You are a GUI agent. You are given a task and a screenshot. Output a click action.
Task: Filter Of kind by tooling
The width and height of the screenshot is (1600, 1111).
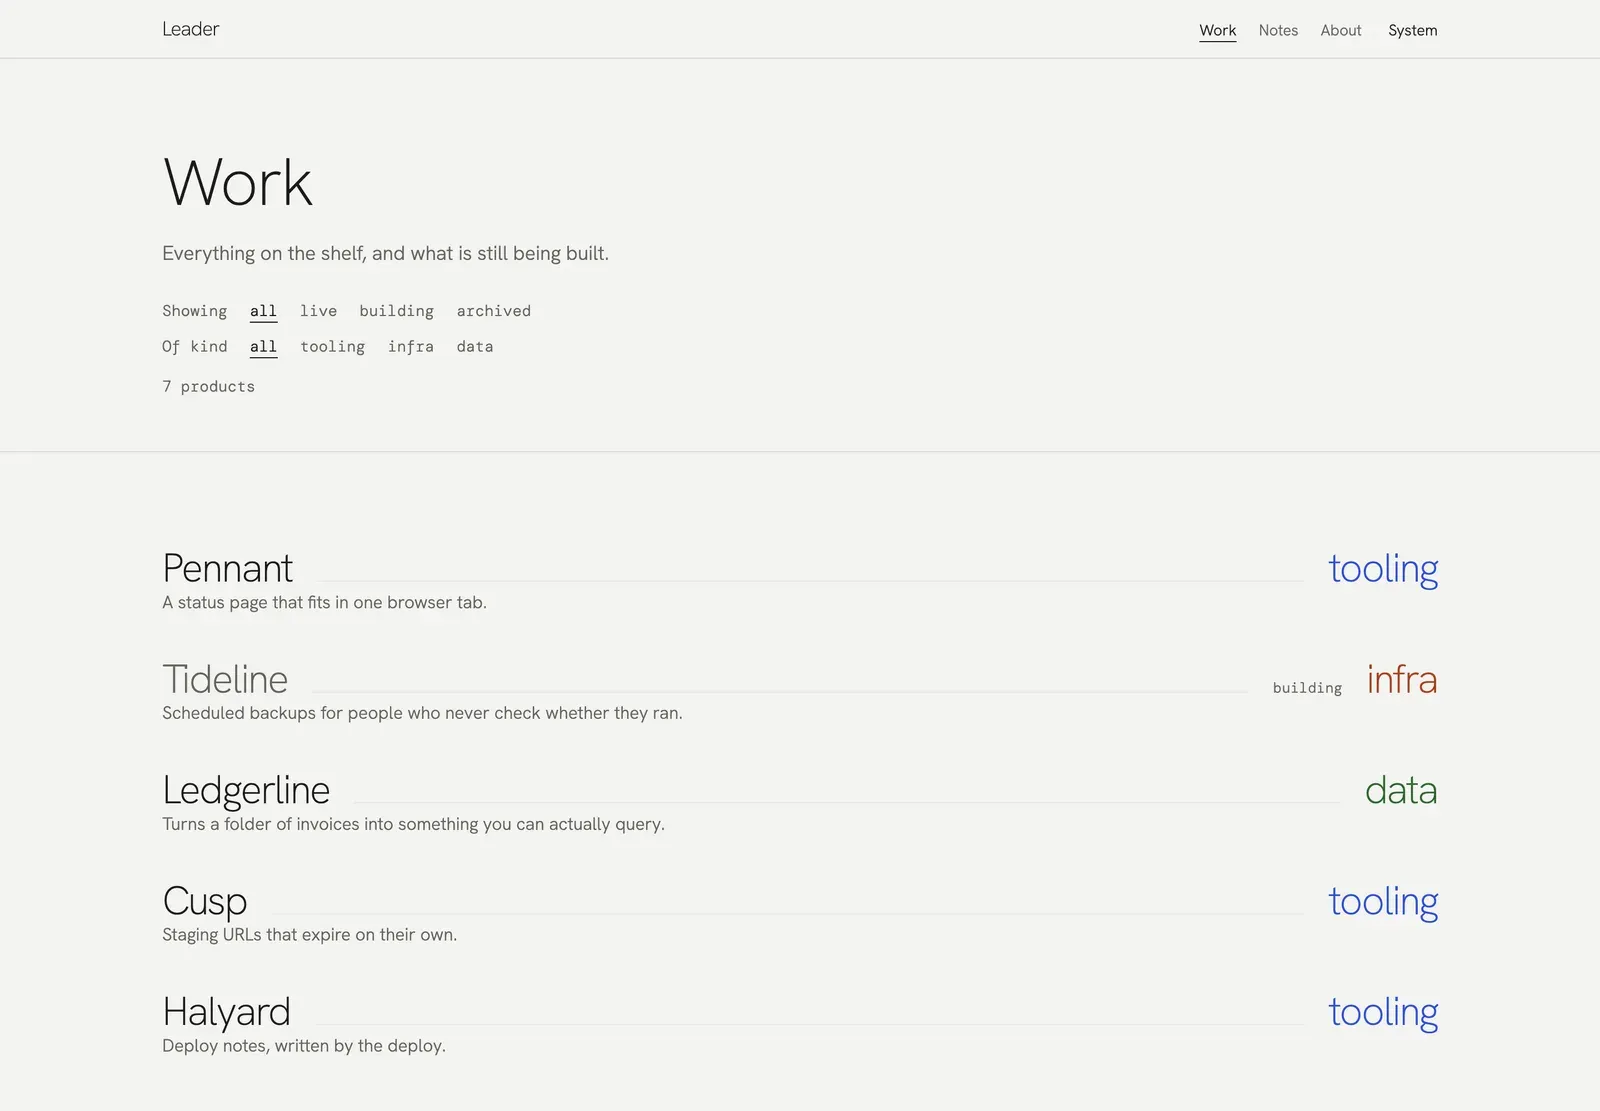click(x=332, y=347)
